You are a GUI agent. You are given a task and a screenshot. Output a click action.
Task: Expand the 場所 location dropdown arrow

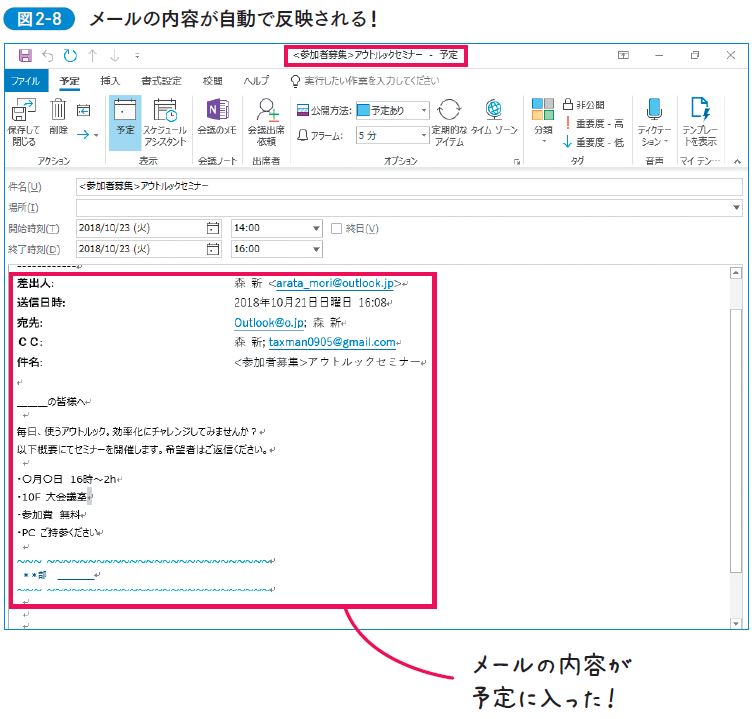click(x=736, y=207)
